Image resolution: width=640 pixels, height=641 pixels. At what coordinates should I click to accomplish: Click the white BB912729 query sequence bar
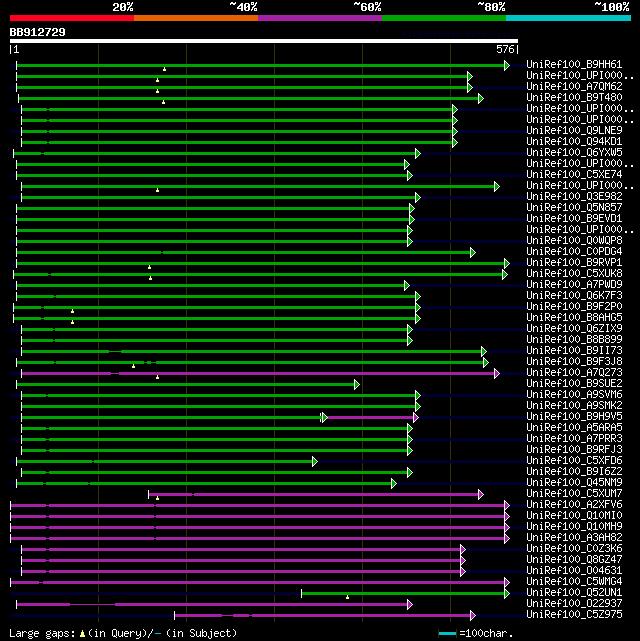pyautogui.click(x=264, y=41)
